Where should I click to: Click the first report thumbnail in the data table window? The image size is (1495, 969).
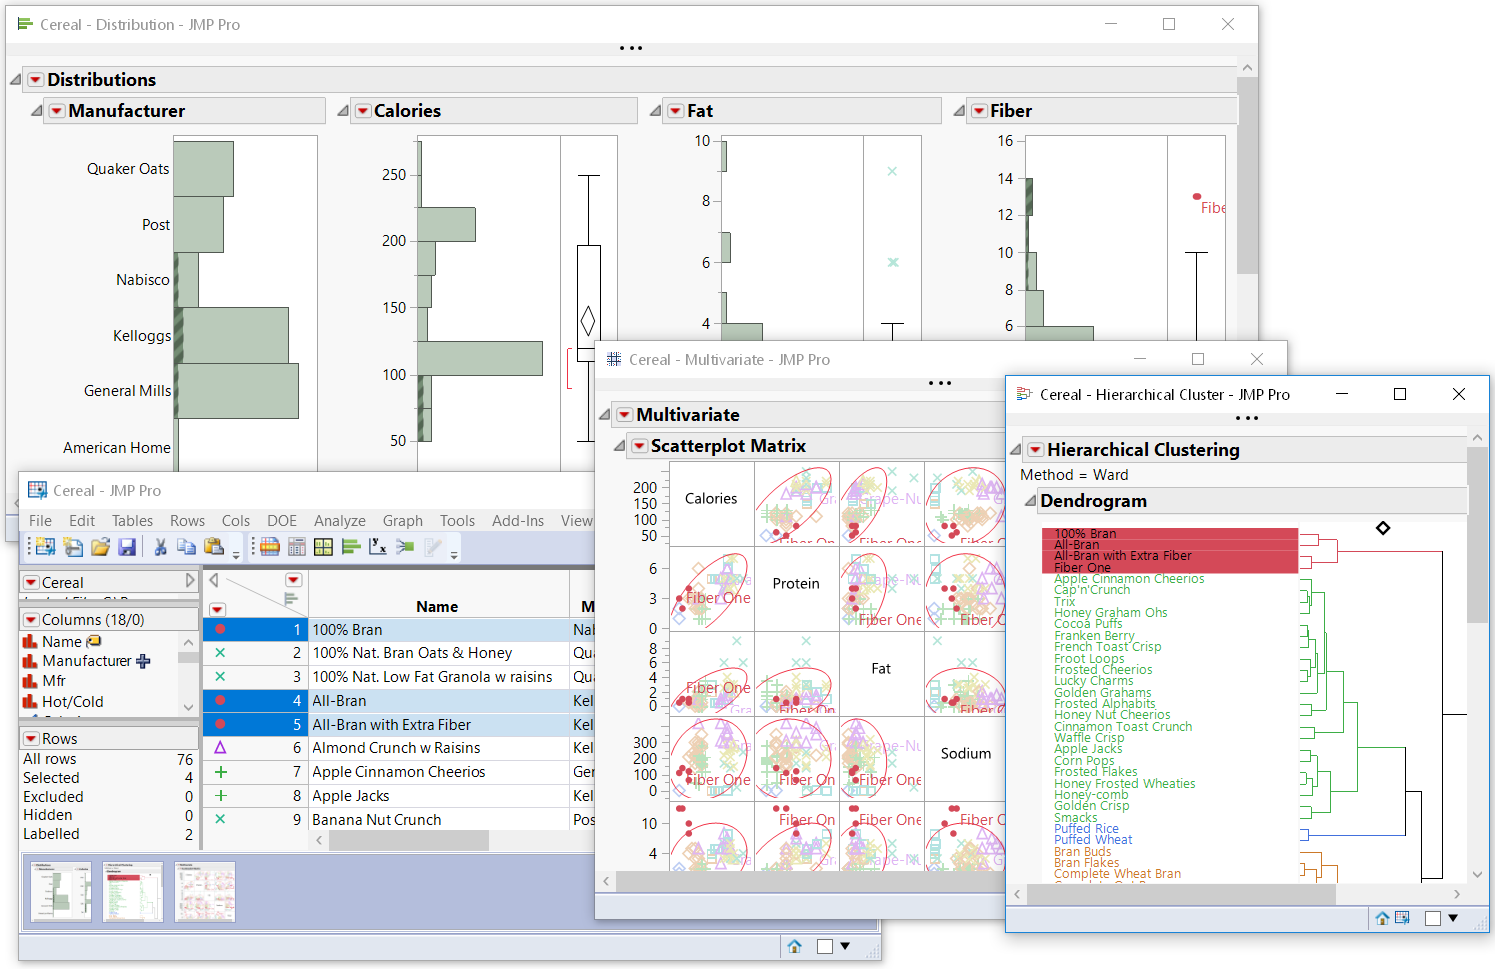coord(59,891)
